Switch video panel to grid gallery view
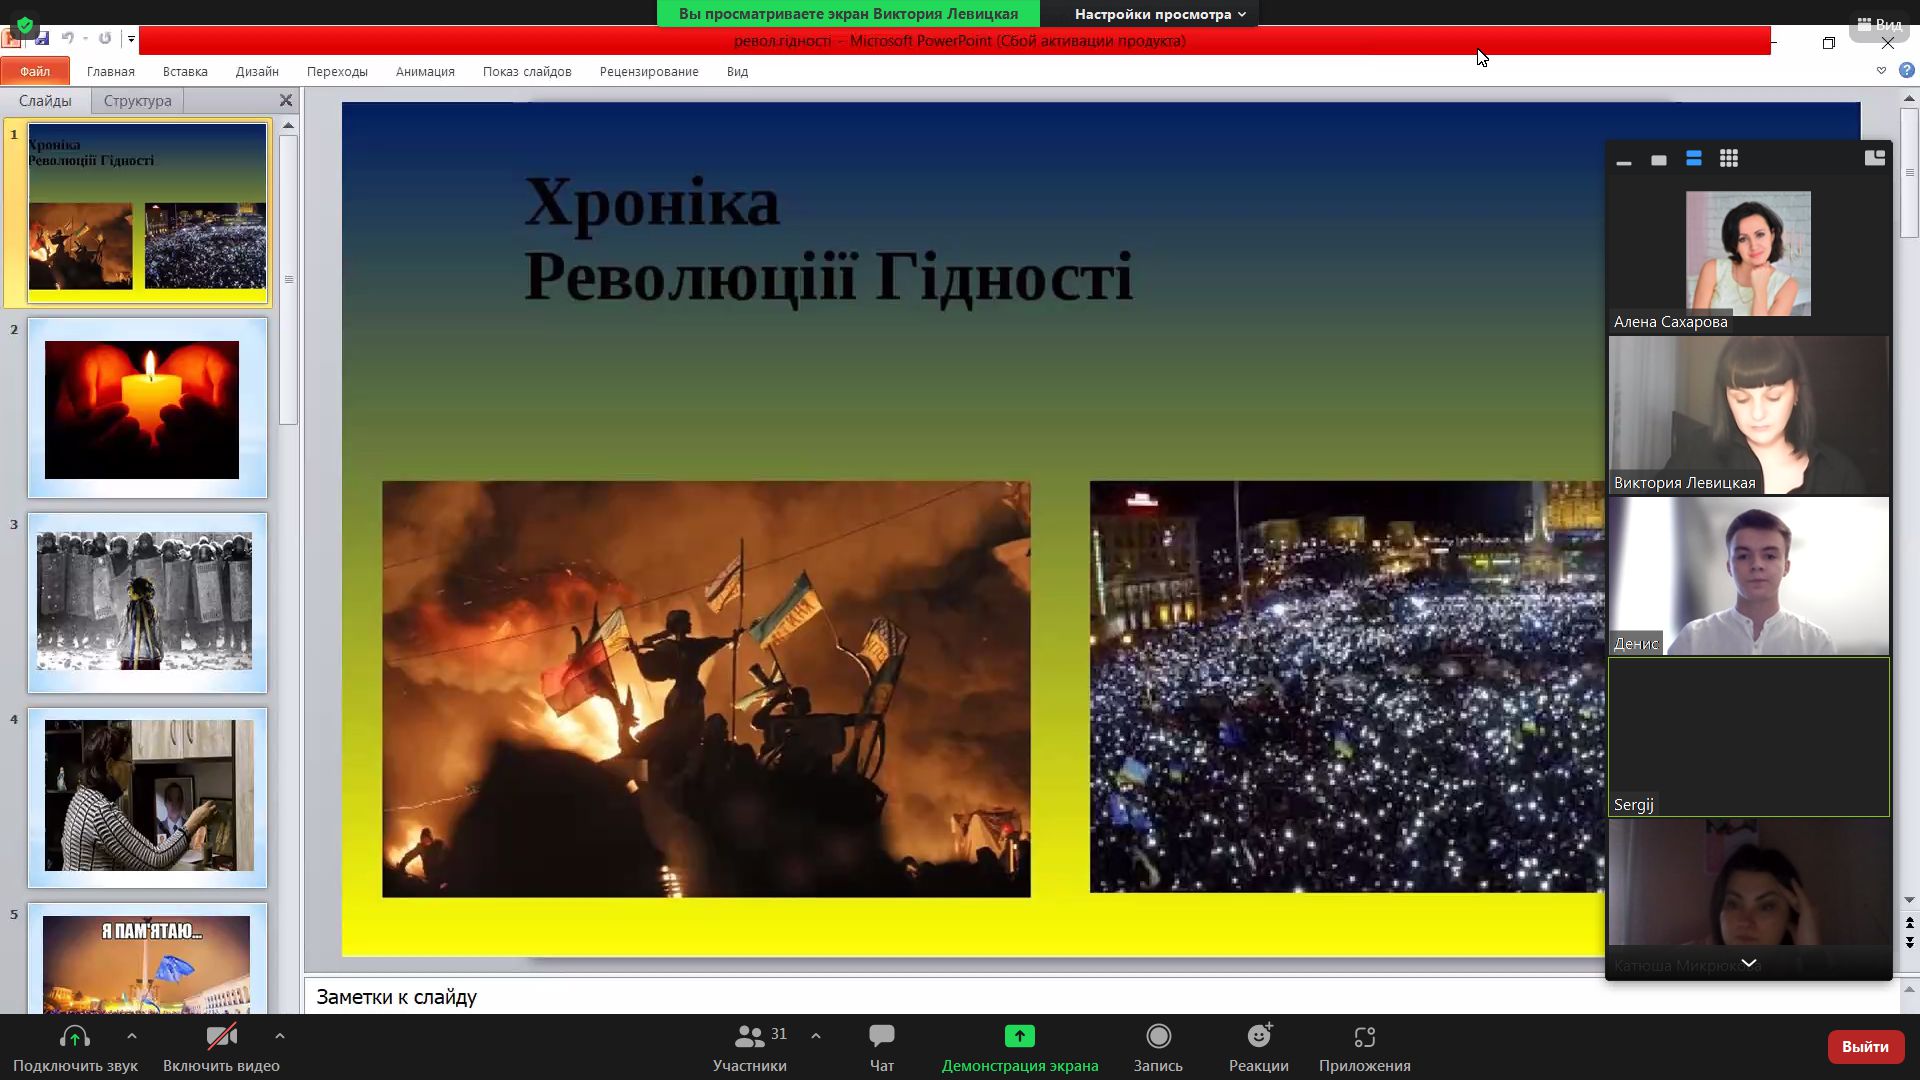The width and height of the screenshot is (1920, 1080). [x=1729, y=159]
